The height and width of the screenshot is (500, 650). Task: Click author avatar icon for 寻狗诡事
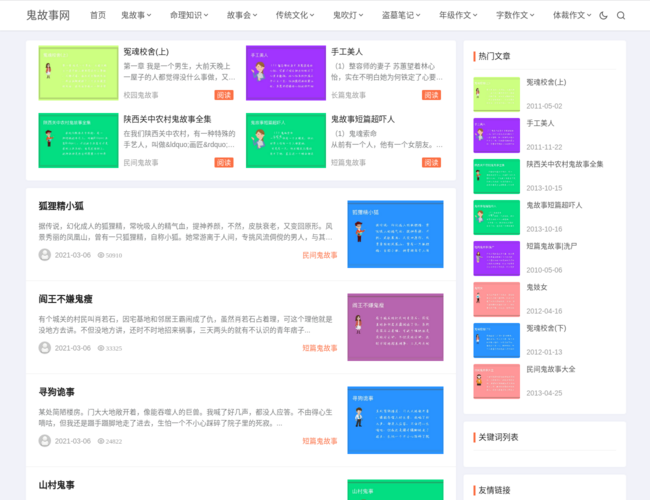point(45,441)
